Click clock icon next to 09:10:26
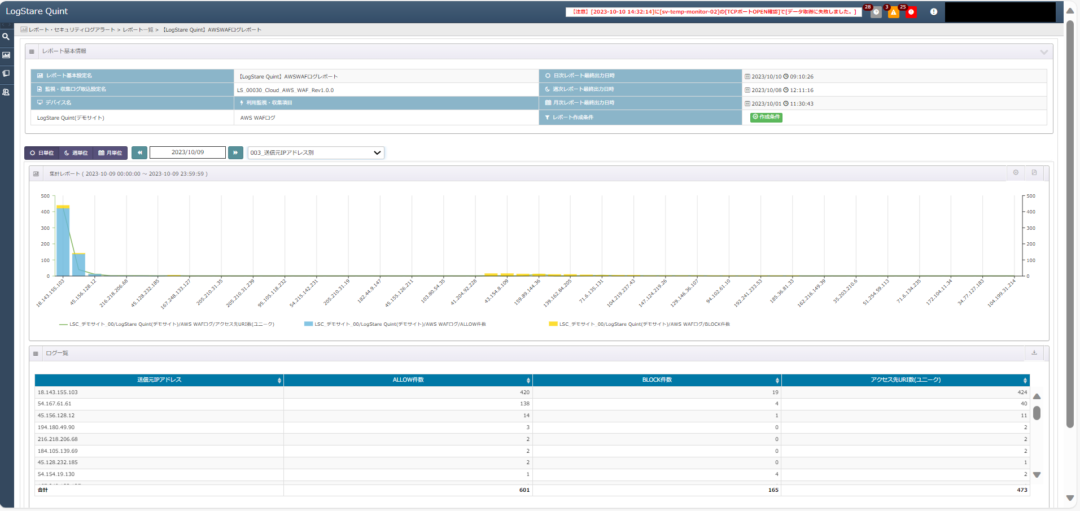This screenshot has height=511, width=1080. (785, 76)
